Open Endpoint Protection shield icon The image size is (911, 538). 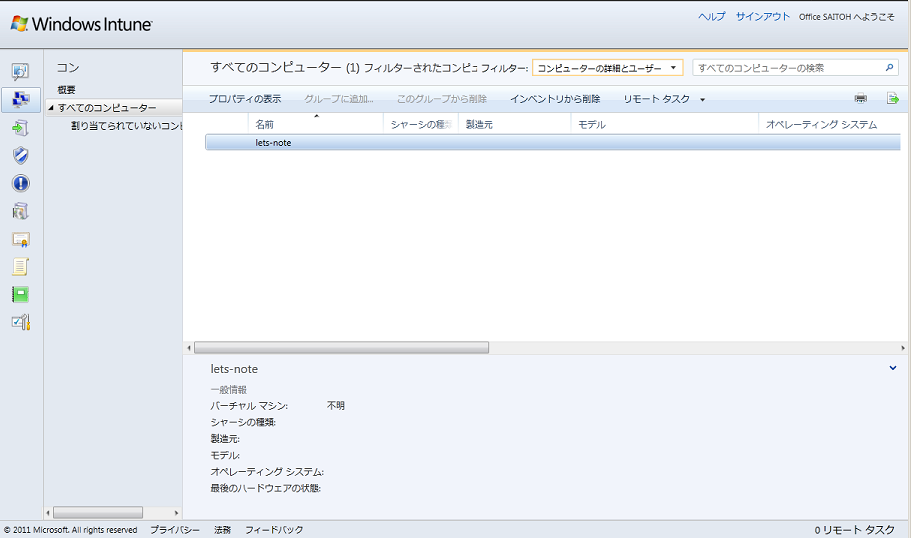(20, 155)
